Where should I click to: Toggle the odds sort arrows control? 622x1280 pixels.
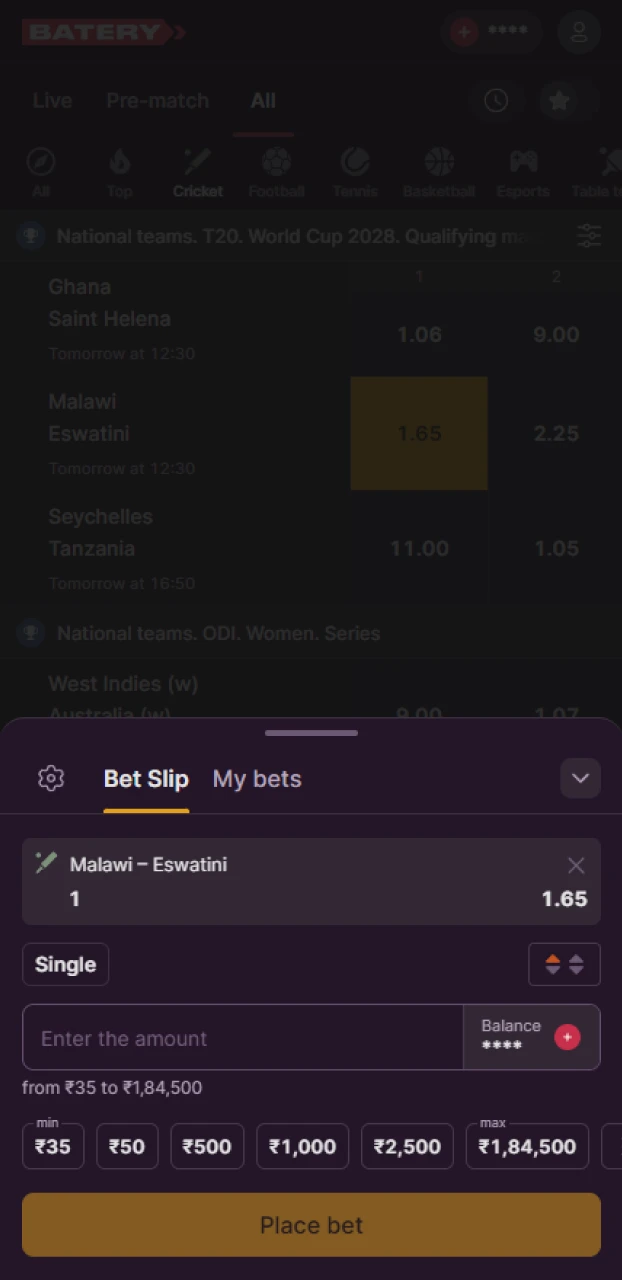coord(564,964)
